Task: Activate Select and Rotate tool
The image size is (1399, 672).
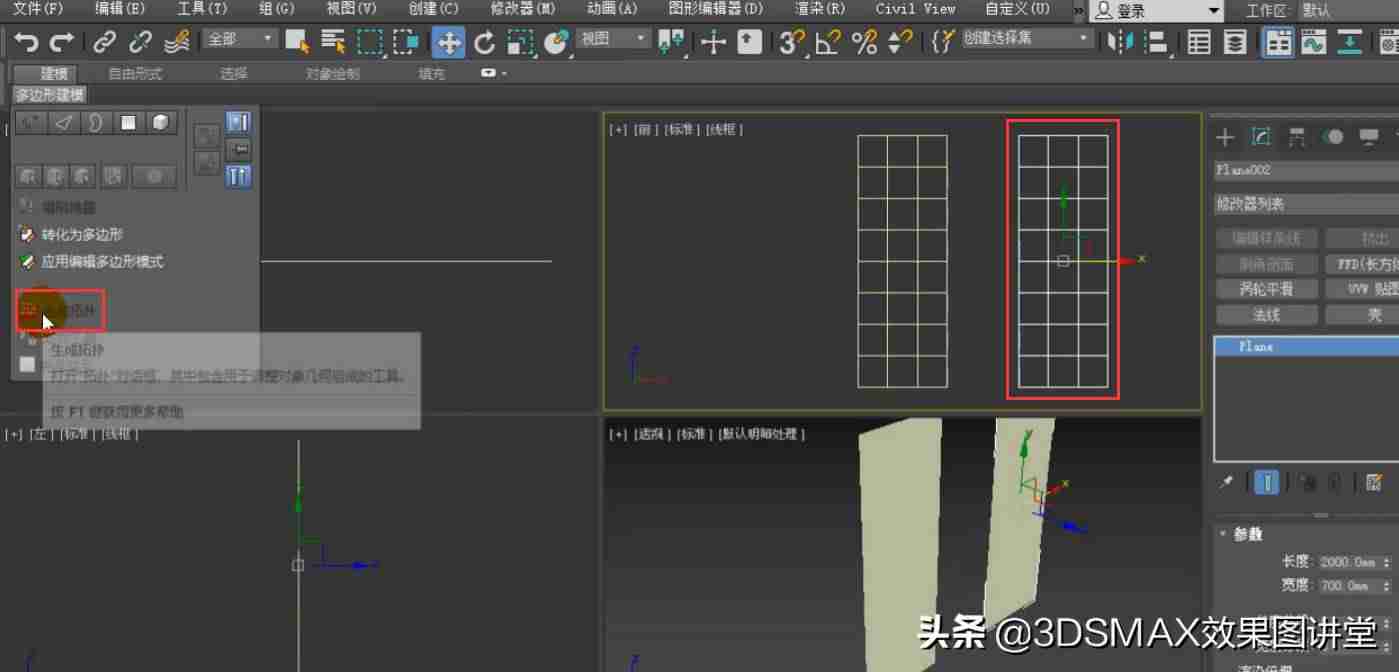Action: (485, 42)
